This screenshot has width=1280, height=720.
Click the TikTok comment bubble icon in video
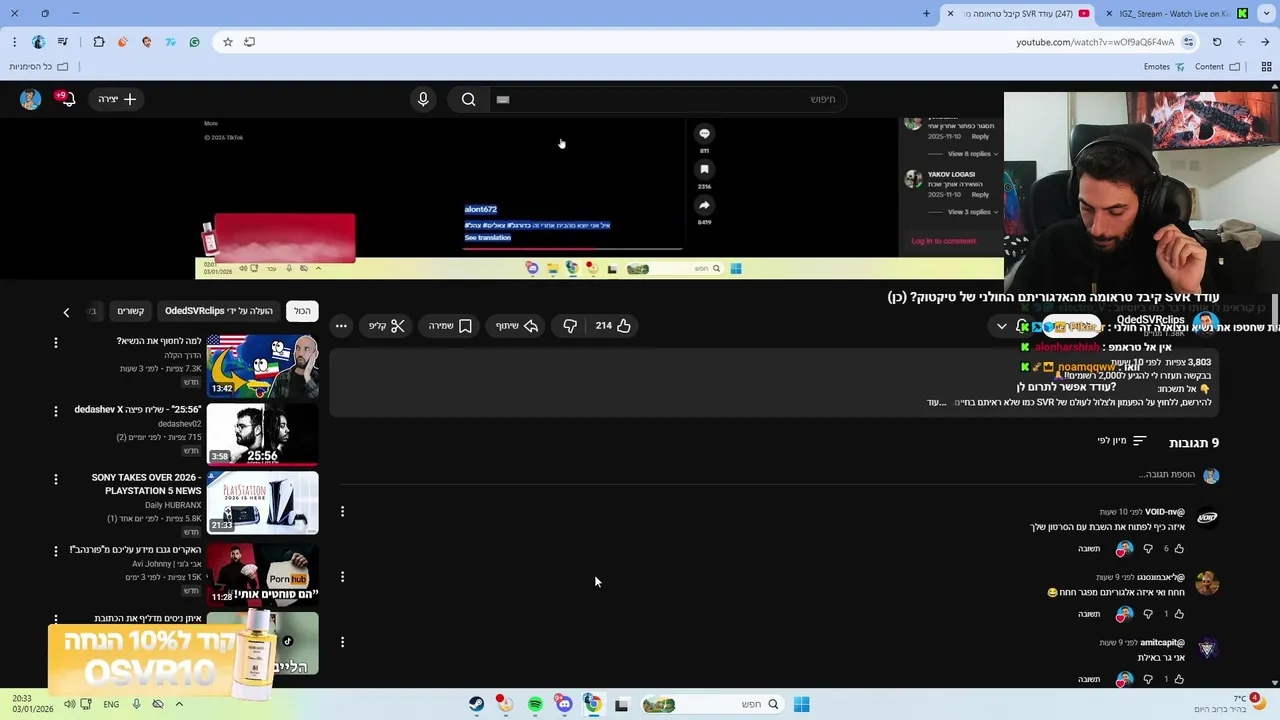point(704,134)
